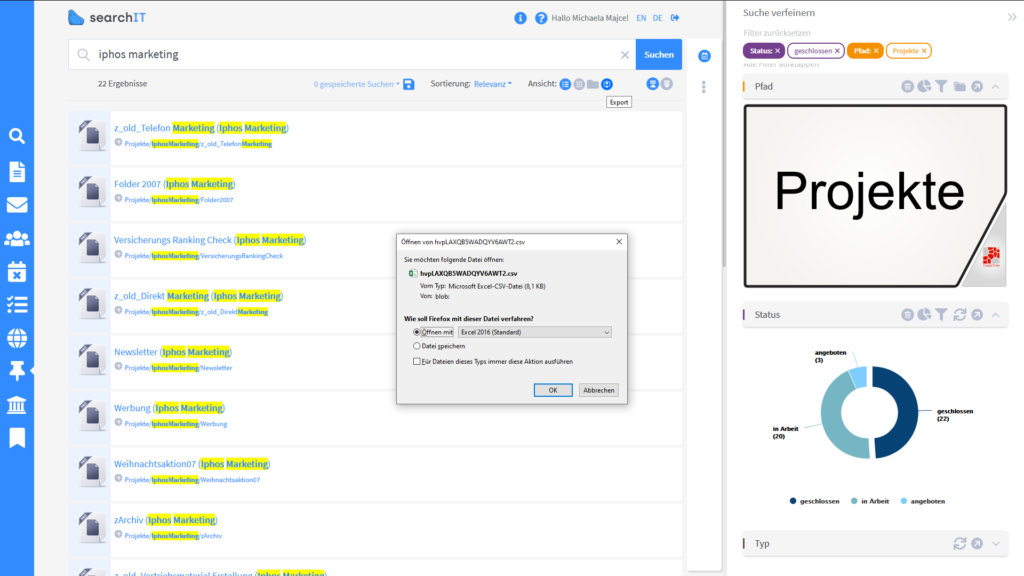Click the folder icon in the Pfad header

pos(959,86)
